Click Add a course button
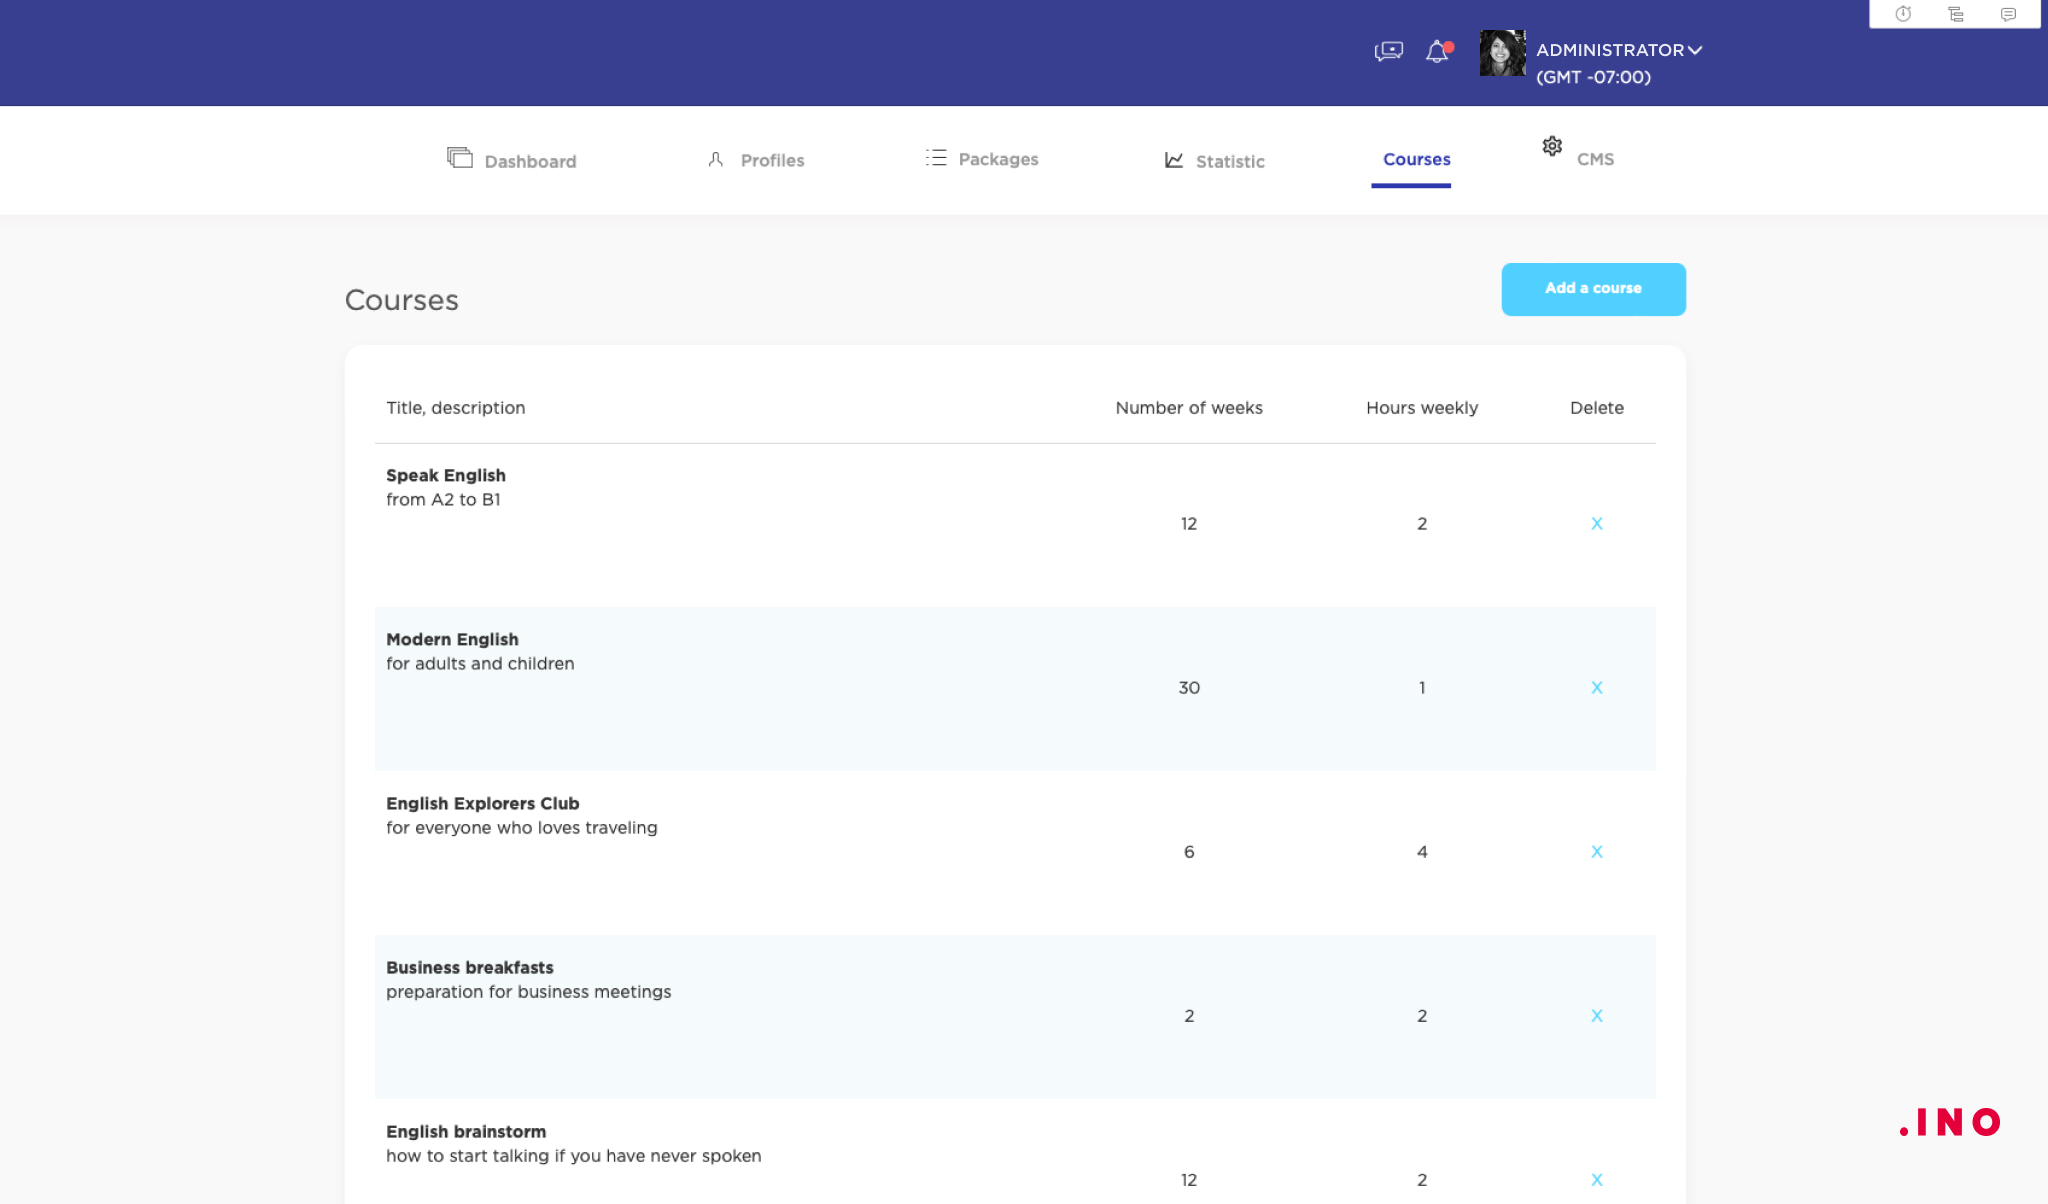 pyautogui.click(x=1592, y=288)
